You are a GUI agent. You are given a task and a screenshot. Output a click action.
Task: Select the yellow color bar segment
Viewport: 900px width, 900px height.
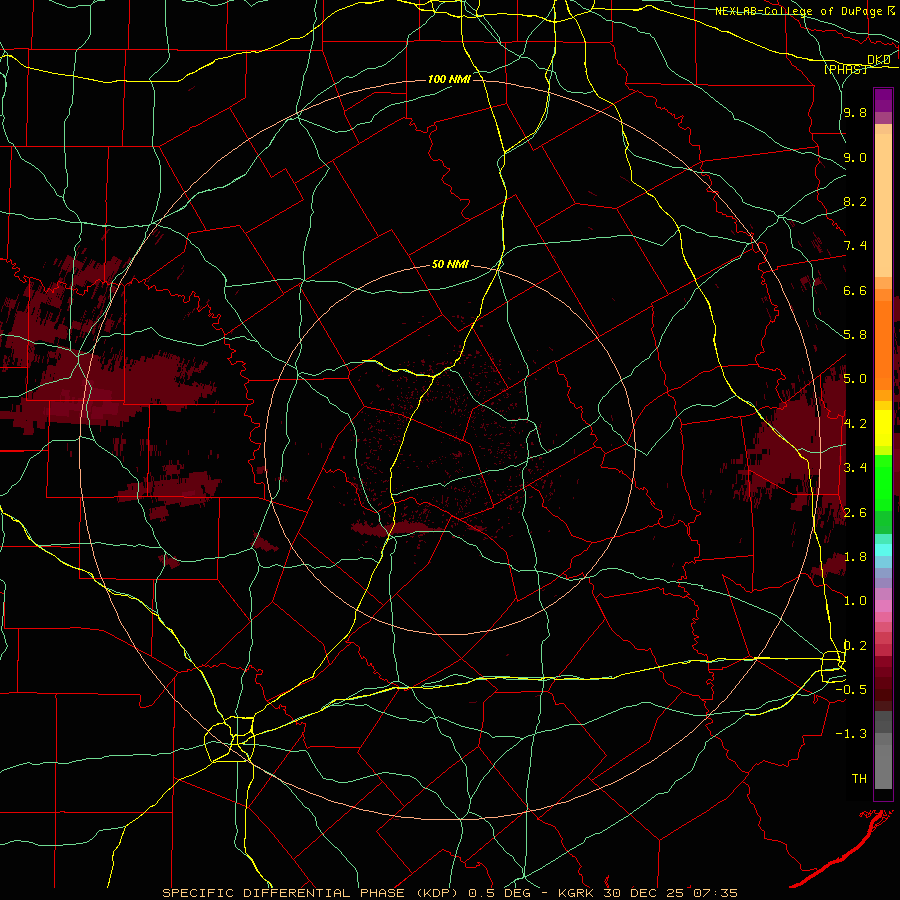pyautogui.click(x=883, y=428)
